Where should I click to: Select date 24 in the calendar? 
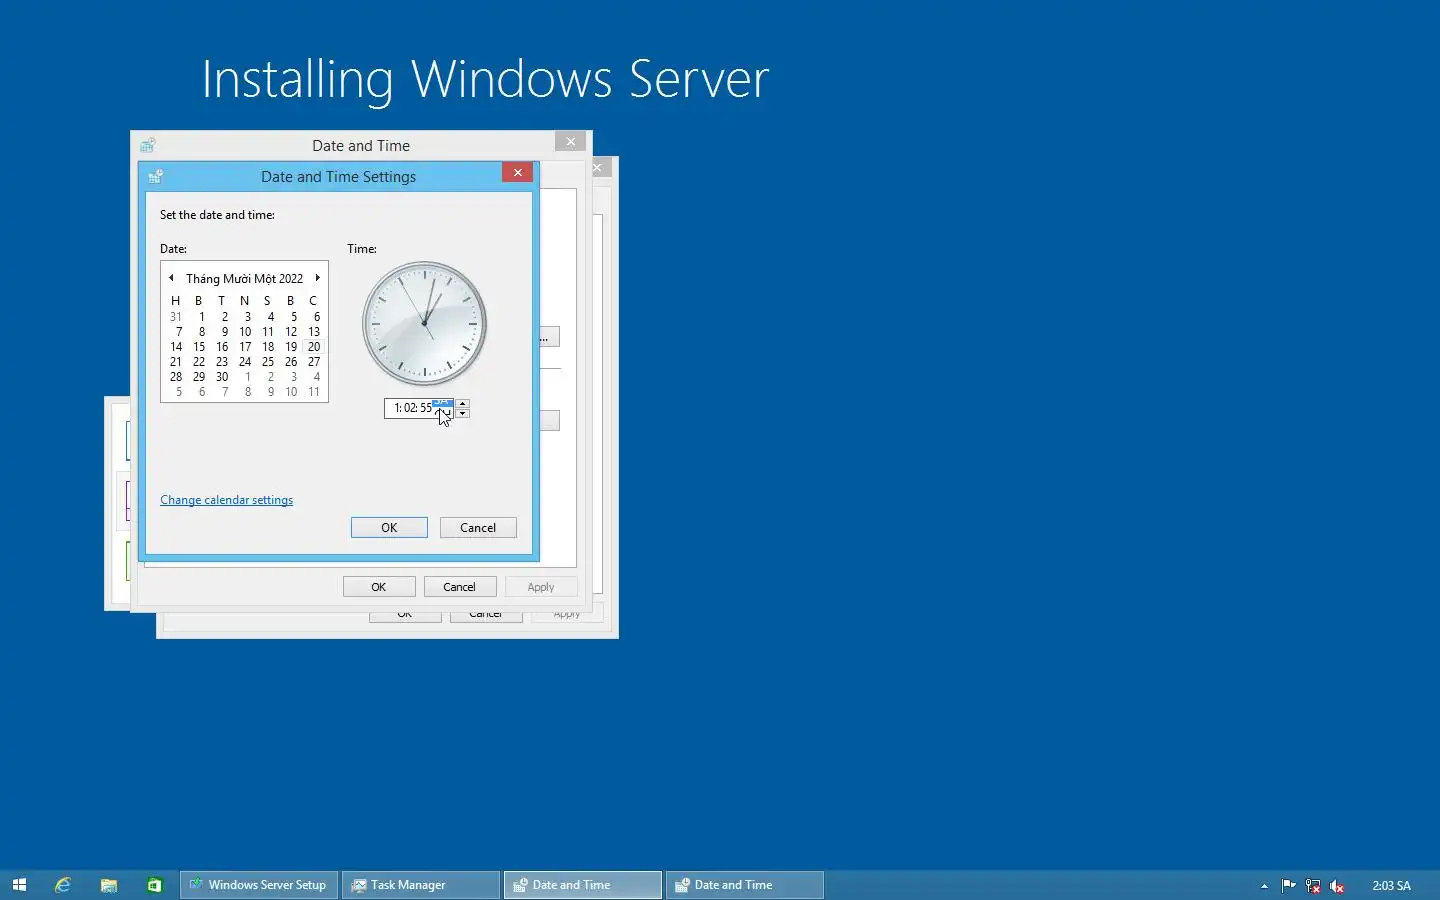(245, 362)
